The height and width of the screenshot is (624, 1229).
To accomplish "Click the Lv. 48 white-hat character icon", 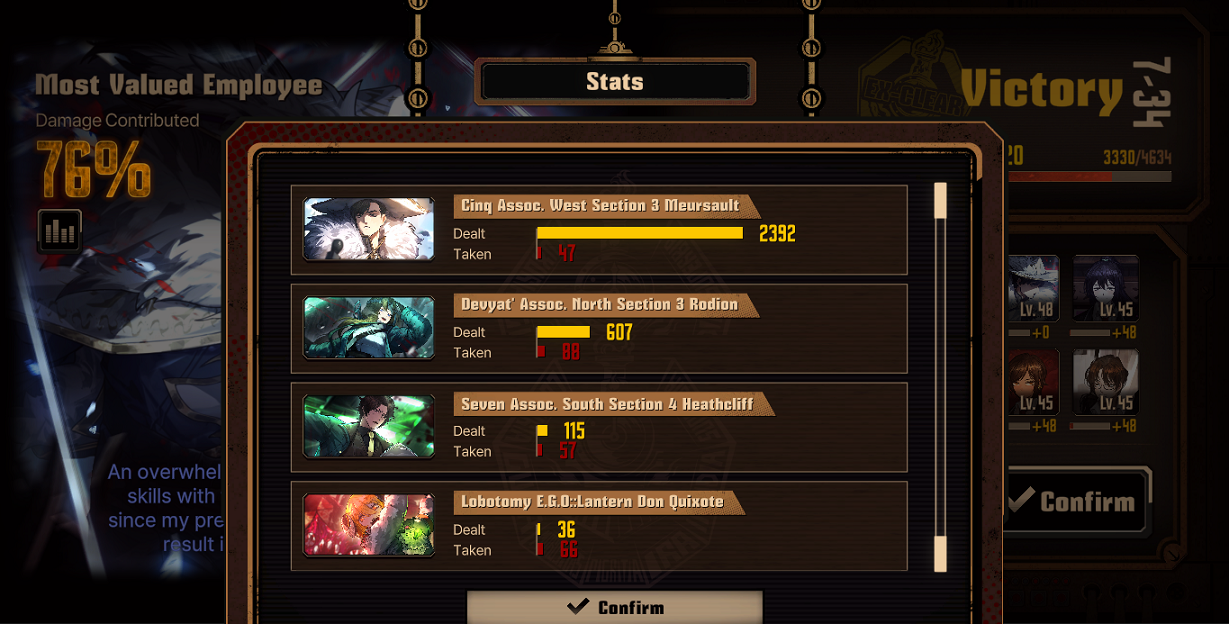I will pyautogui.click(x=1032, y=288).
